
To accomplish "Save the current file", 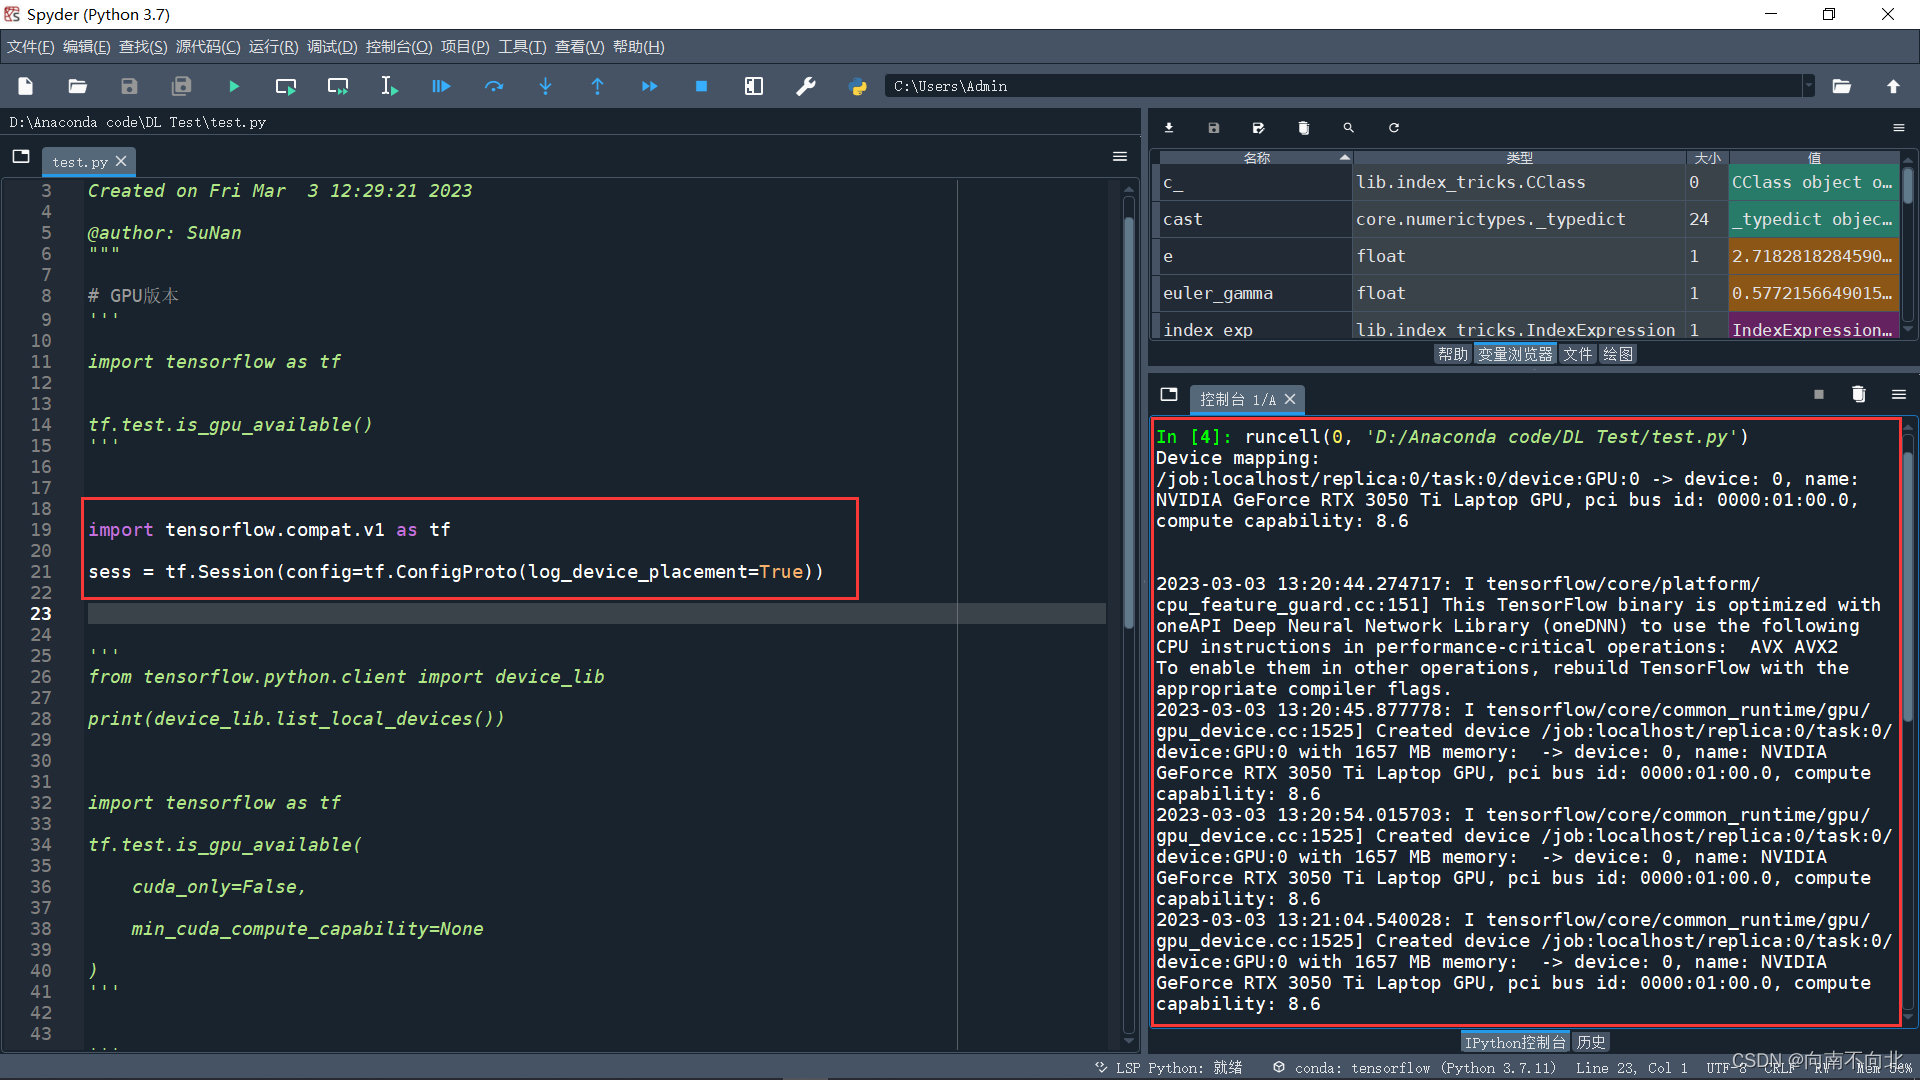I will [x=130, y=87].
